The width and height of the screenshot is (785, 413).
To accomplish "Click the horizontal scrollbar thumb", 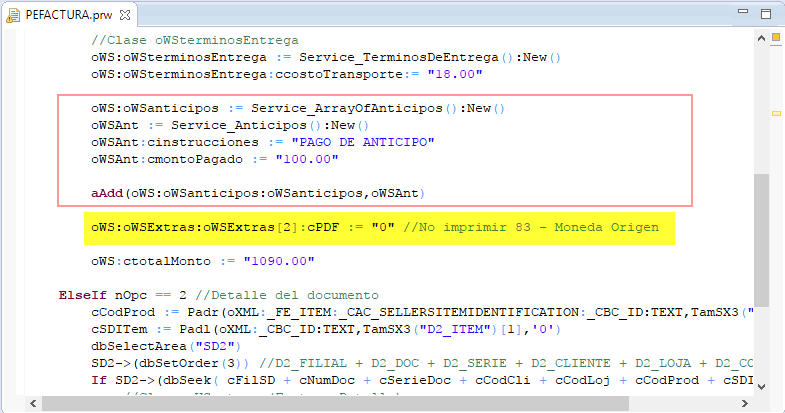I will coord(335,403).
